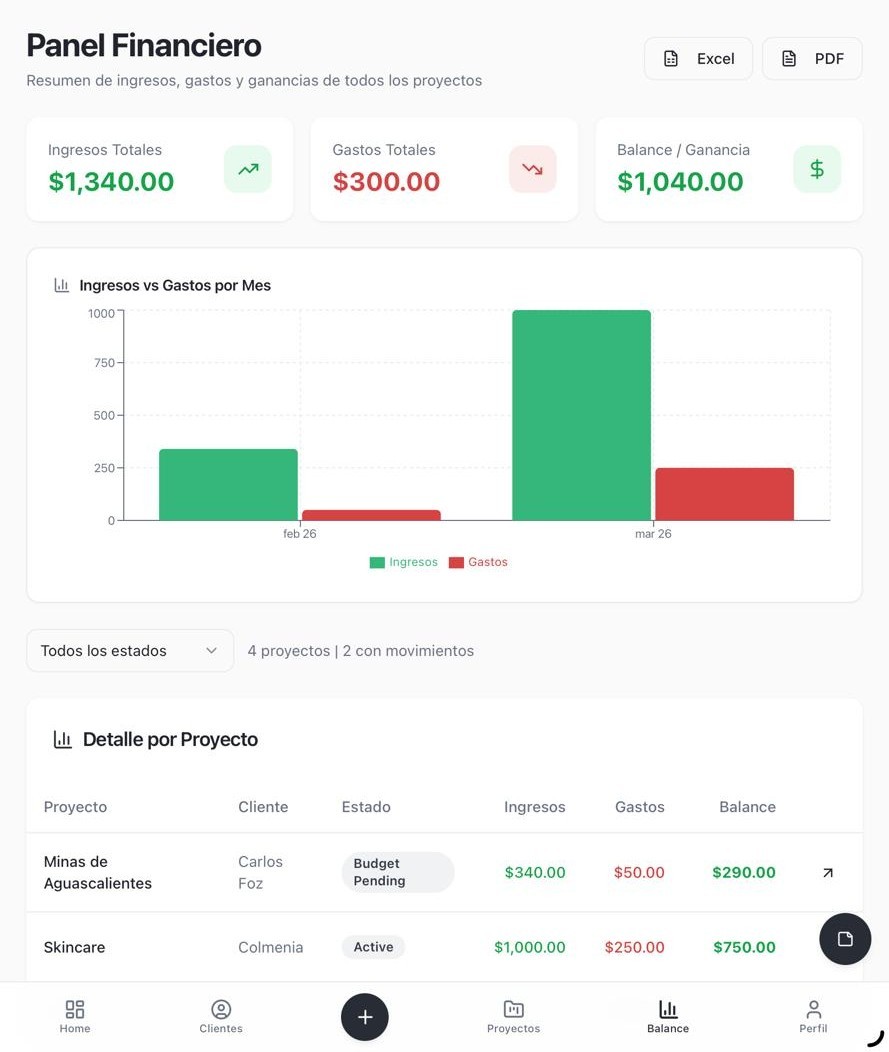Screen dimensions: 889x1052
Task: Click the dark floating note button
Action: click(845, 939)
